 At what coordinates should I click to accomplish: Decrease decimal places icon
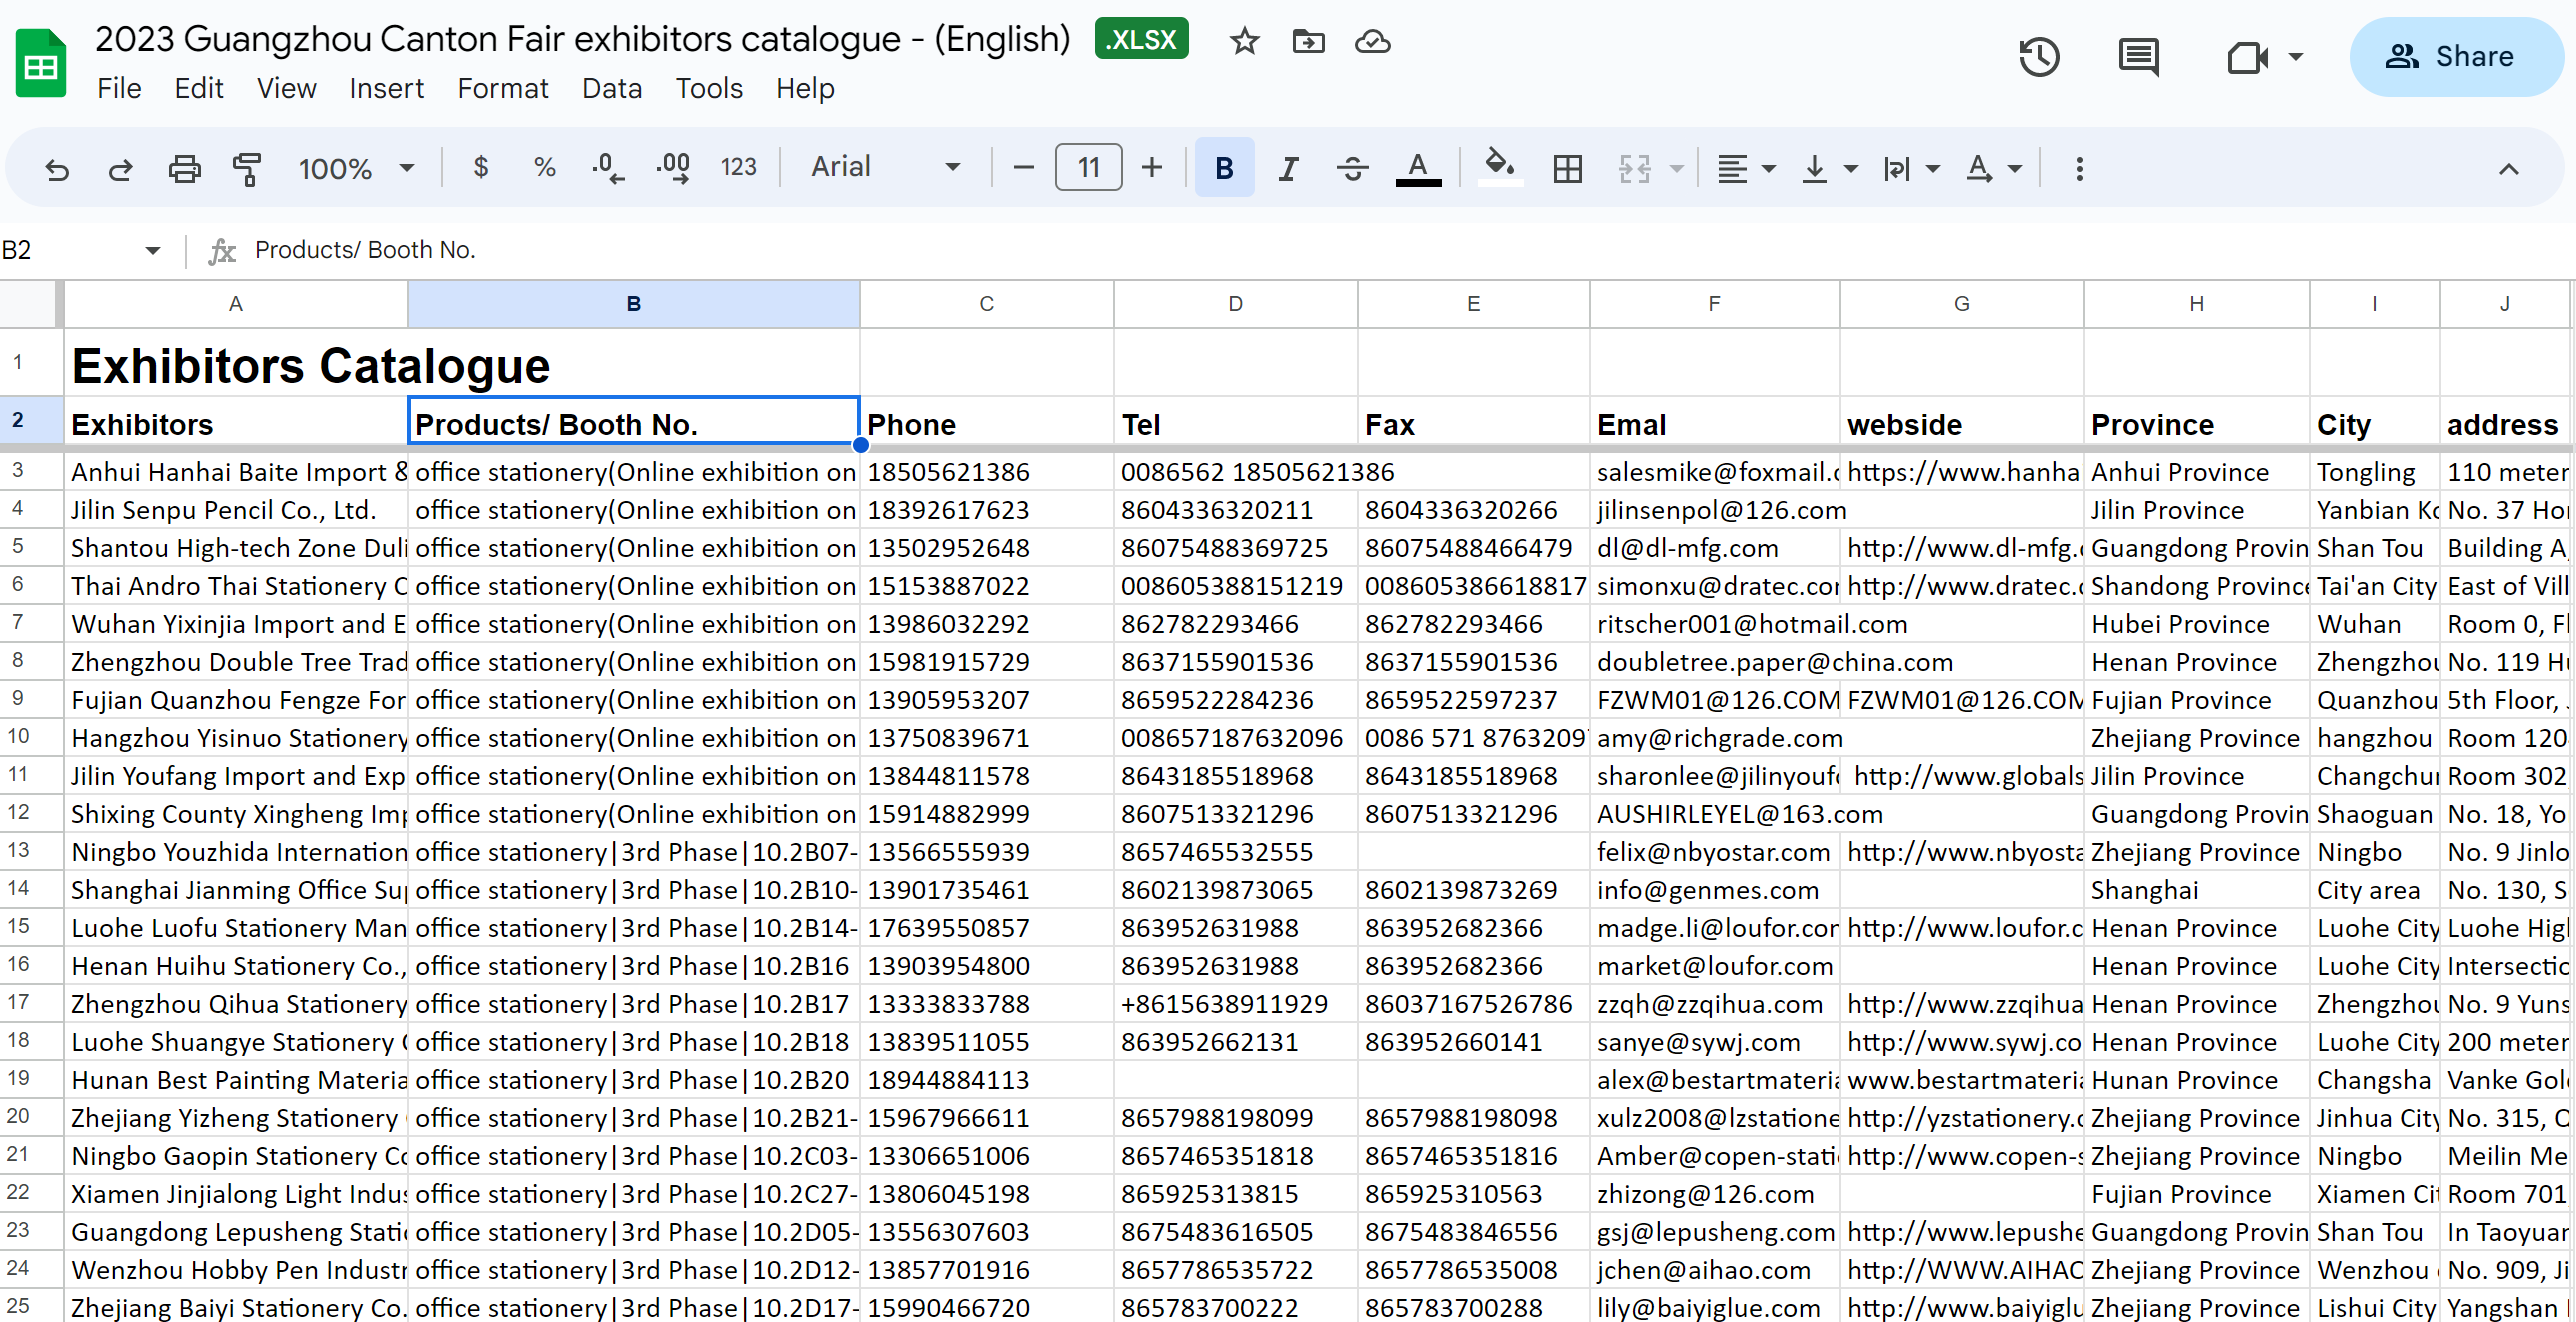[608, 167]
